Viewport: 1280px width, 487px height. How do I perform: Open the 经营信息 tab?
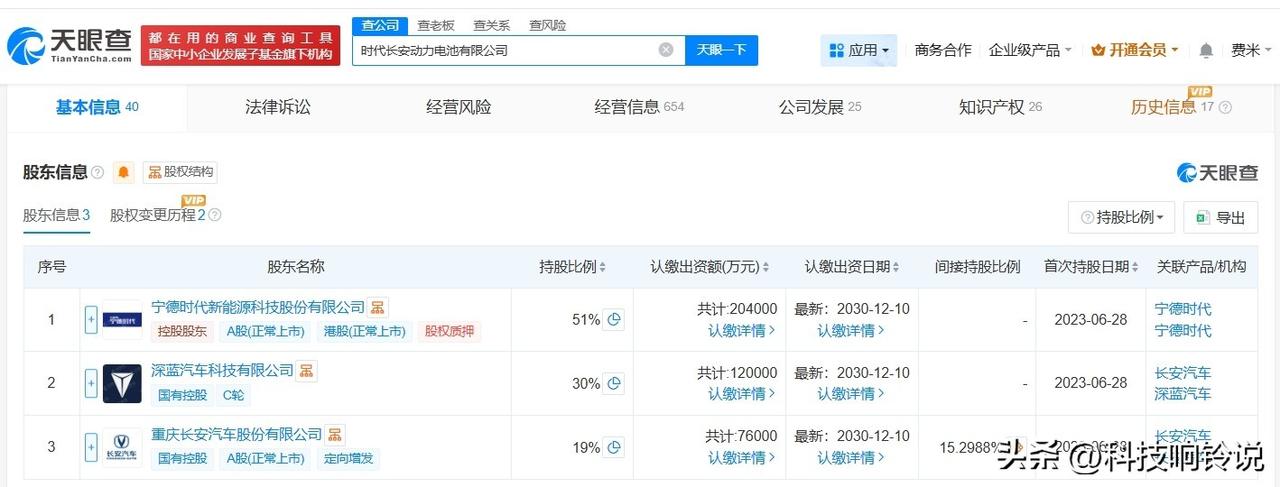(639, 107)
